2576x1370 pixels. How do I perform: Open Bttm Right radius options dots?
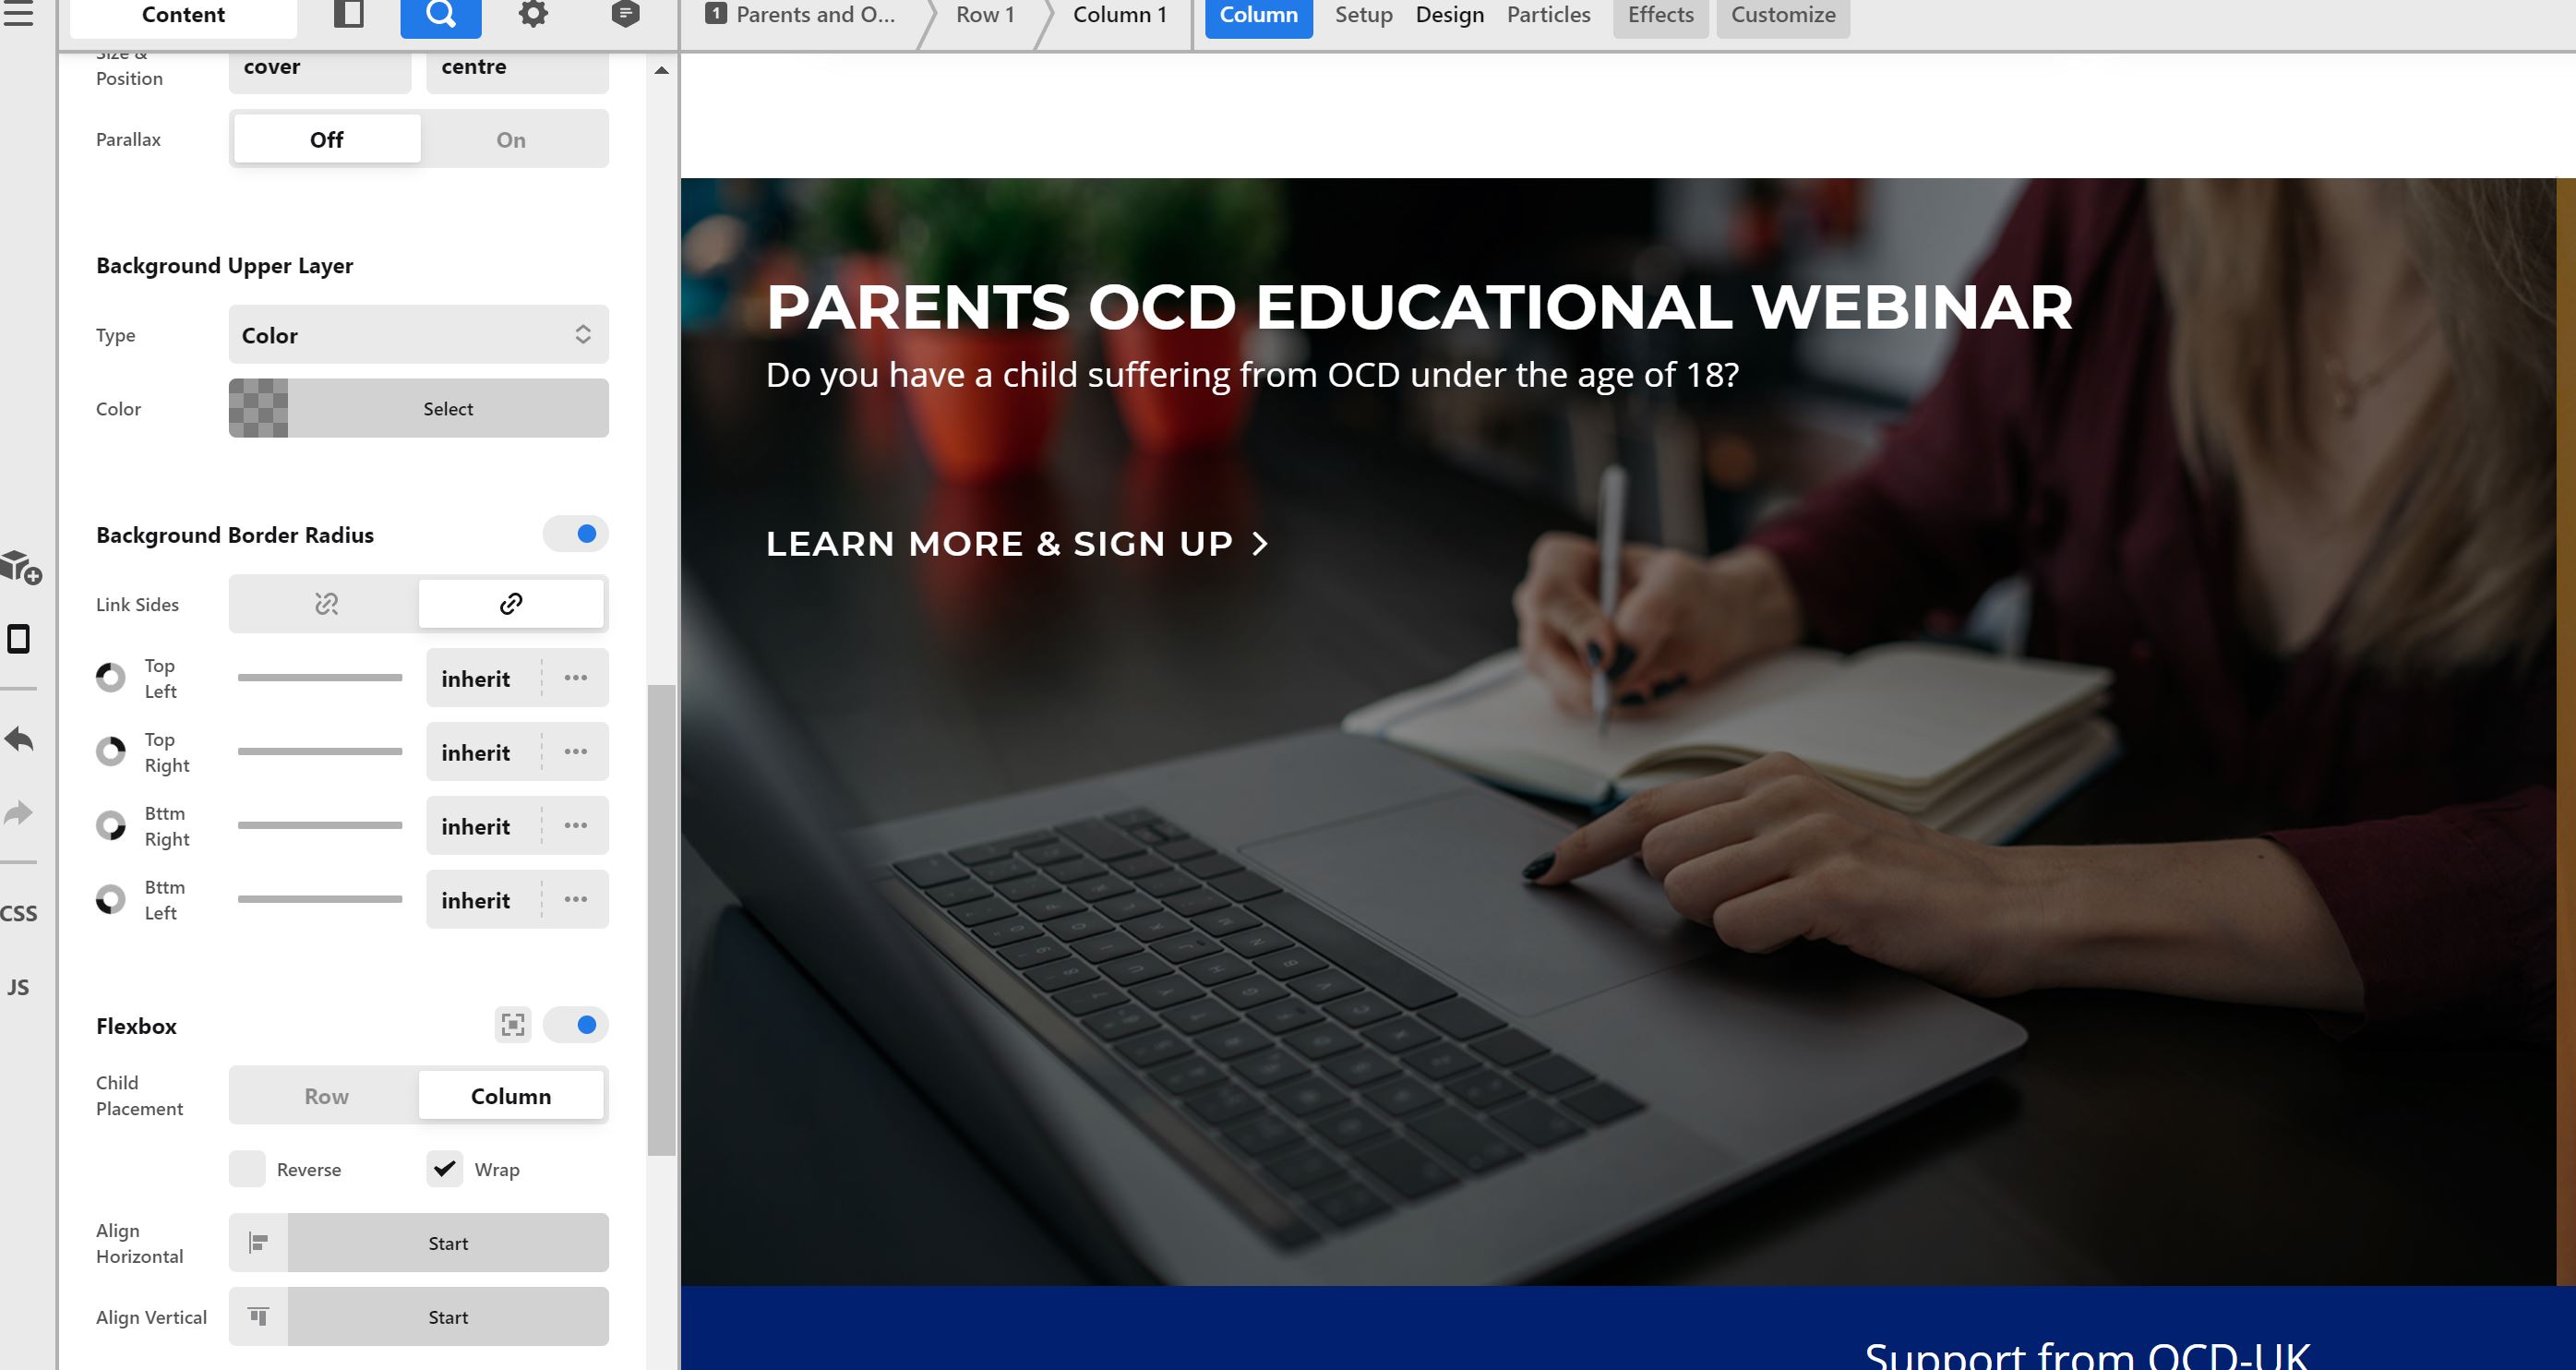coord(576,826)
